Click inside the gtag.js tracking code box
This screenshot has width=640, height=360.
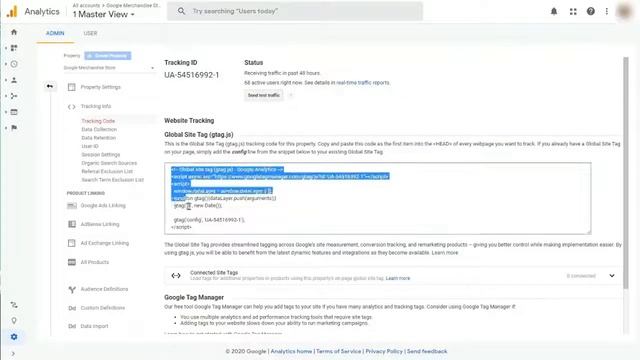tap(378, 198)
